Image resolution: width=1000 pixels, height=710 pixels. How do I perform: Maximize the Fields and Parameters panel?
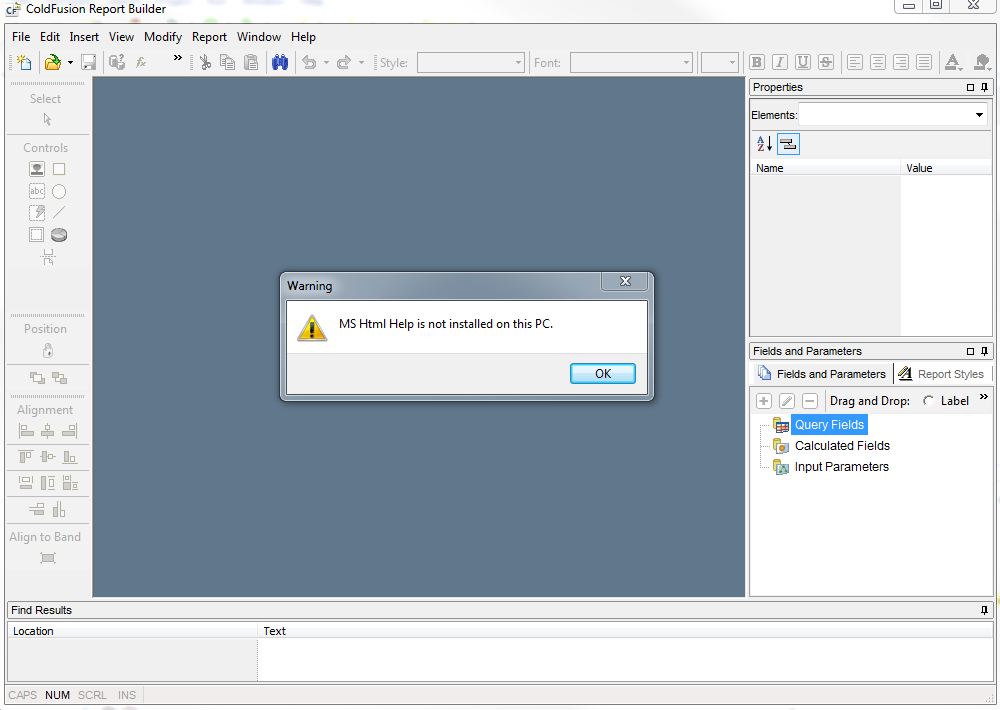(x=971, y=351)
